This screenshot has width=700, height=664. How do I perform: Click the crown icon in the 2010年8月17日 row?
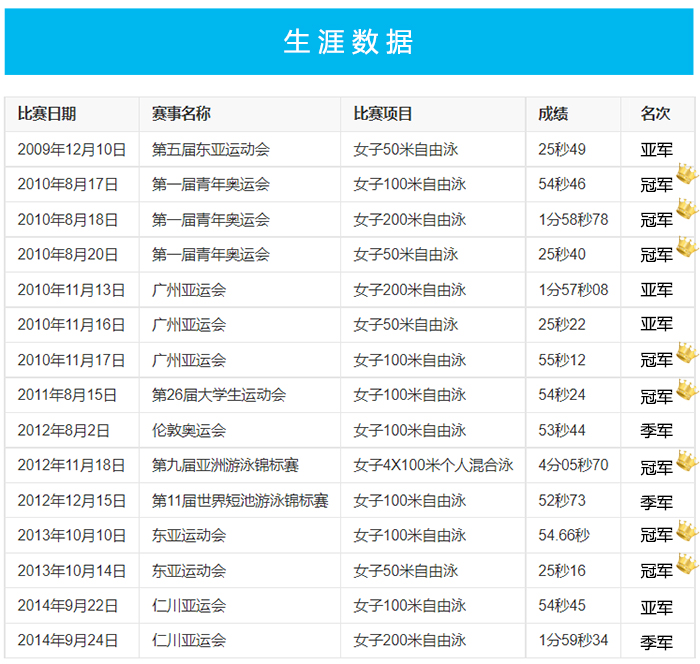686,174
